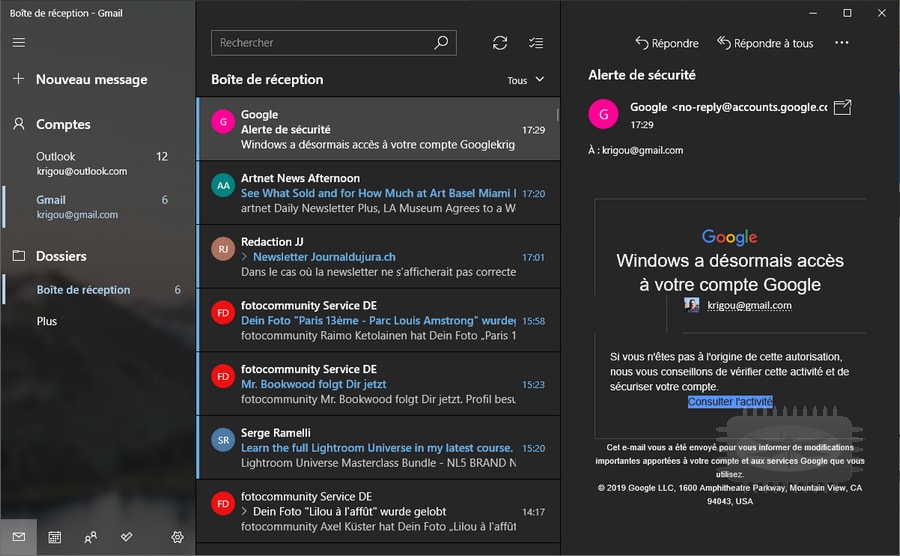Click krigou@gmail.com link in email body

749,305
